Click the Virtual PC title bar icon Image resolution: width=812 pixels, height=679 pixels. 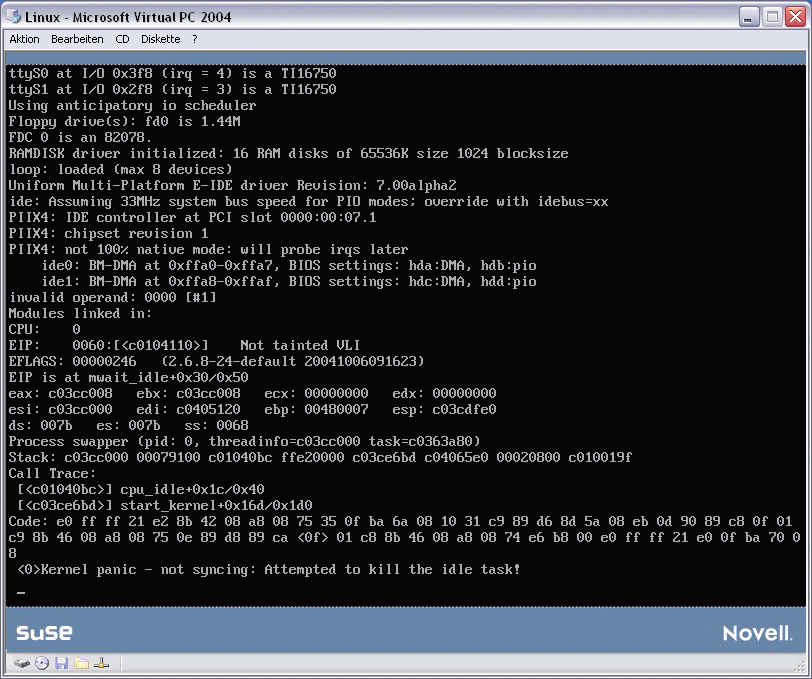click(x=13, y=17)
